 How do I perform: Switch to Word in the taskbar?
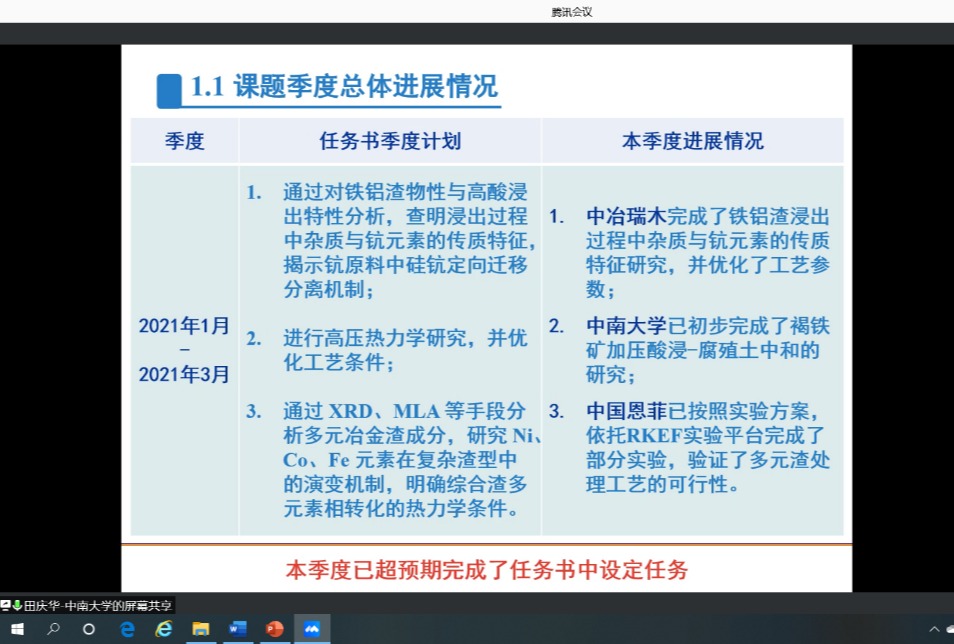point(238,629)
